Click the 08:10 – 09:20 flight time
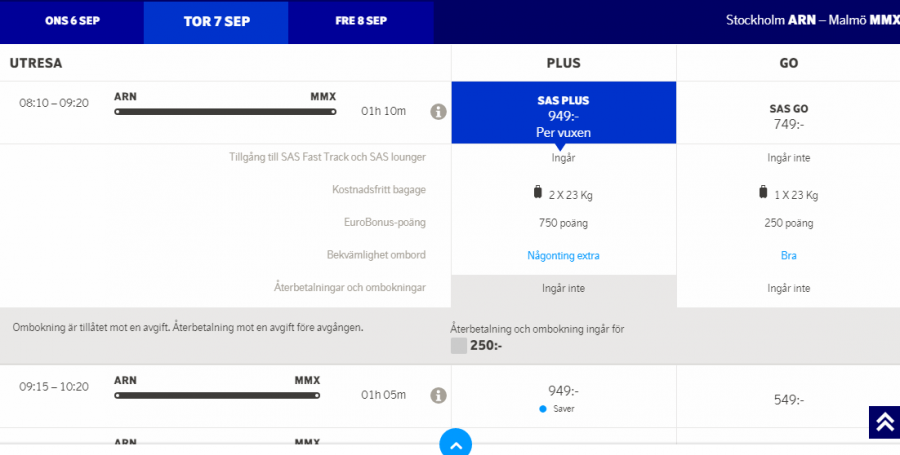 point(54,103)
